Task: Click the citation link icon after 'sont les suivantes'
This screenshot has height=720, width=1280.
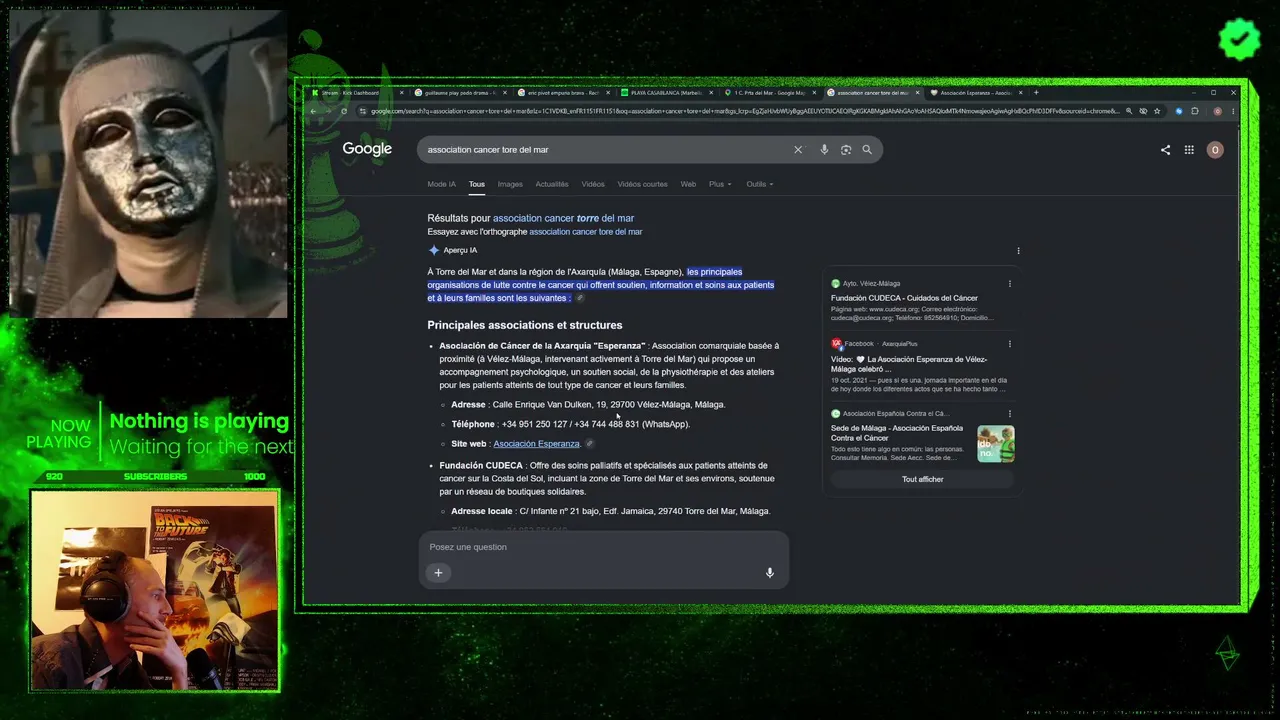Action: [x=580, y=298]
